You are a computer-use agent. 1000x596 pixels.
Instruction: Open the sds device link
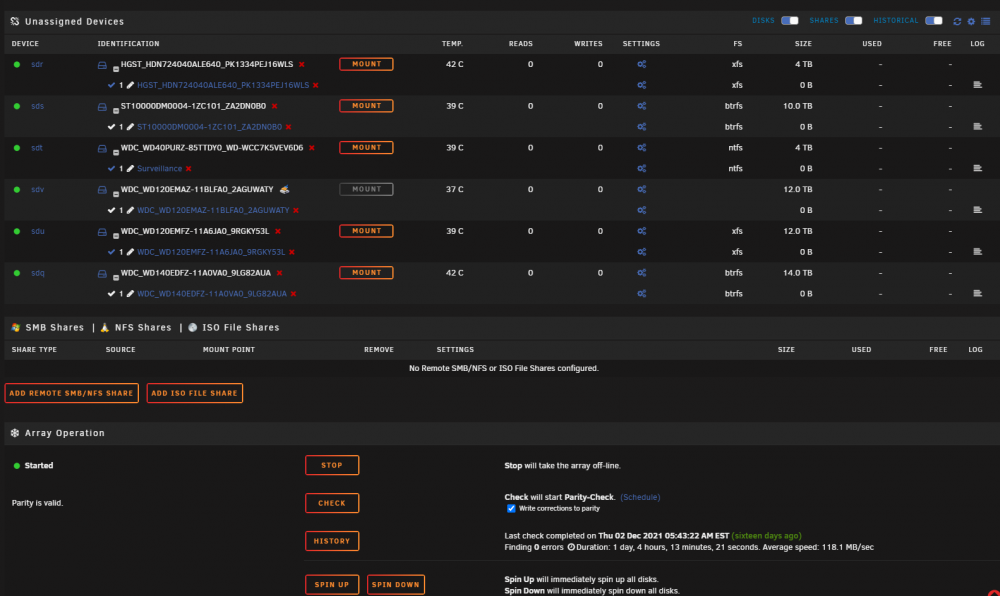click(x=38, y=106)
